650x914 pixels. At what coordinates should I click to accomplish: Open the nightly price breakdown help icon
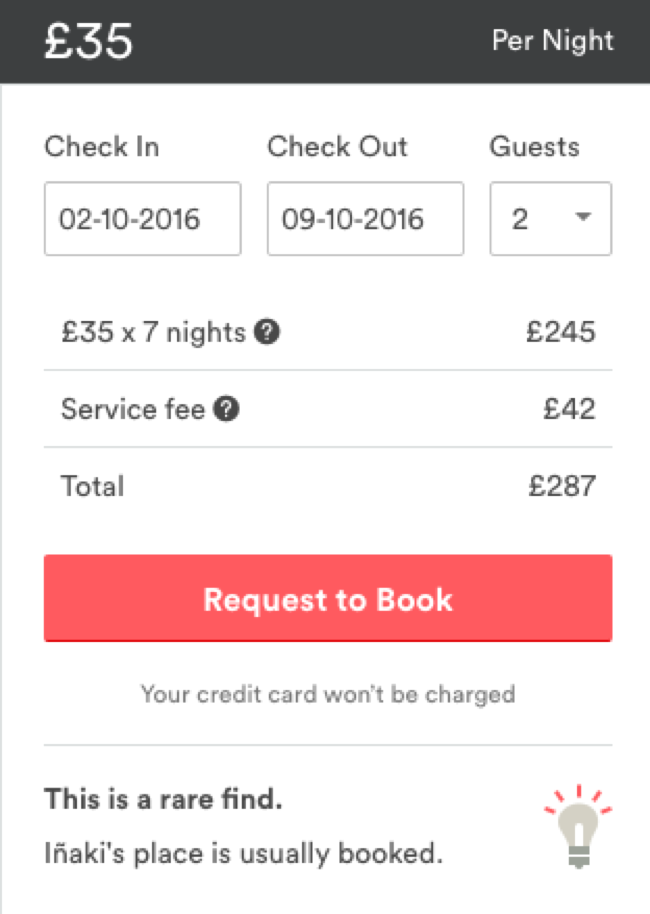pyautogui.click(x=267, y=332)
